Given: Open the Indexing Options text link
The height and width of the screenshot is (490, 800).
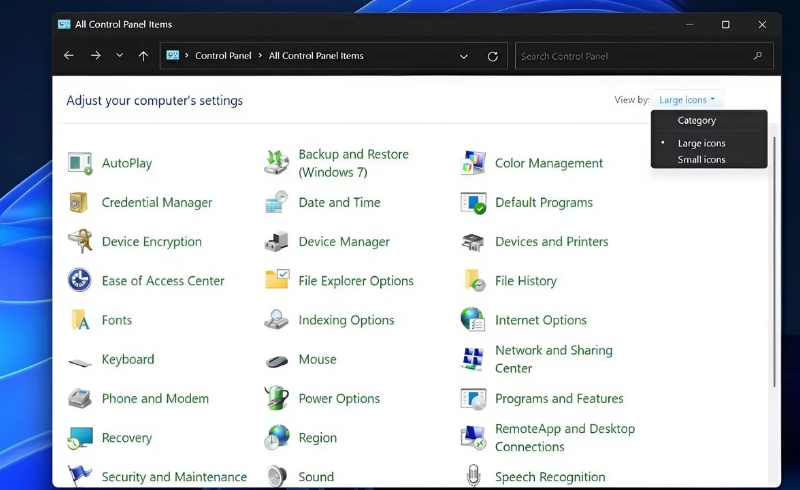Looking at the screenshot, I should [x=346, y=320].
